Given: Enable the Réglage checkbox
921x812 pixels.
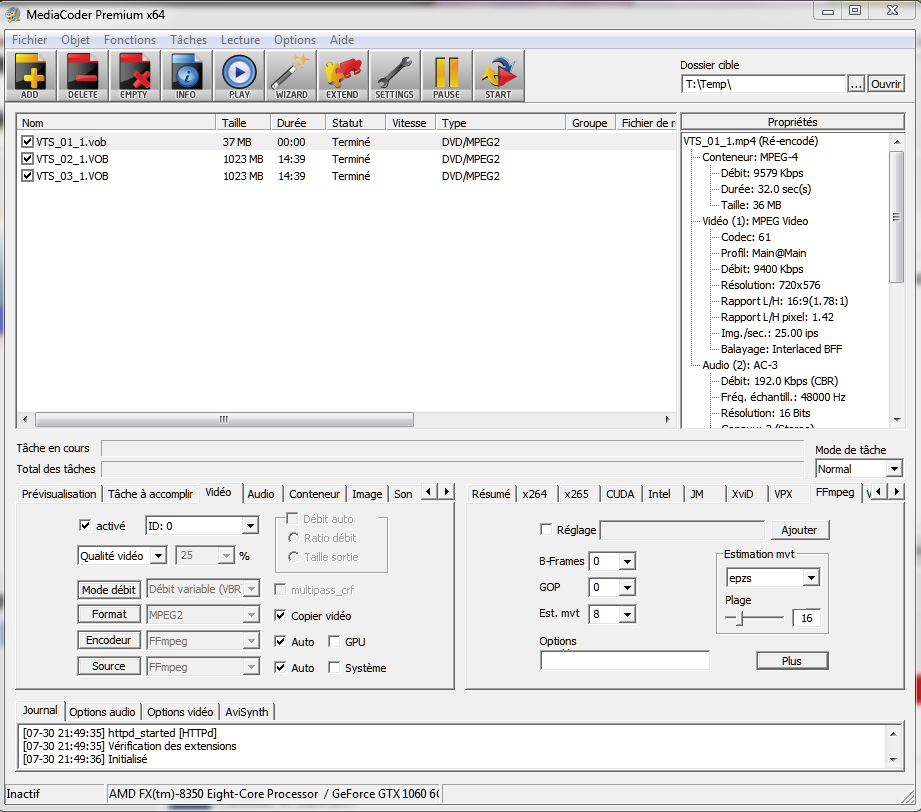Looking at the screenshot, I should pyautogui.click(x=546, y=529).
